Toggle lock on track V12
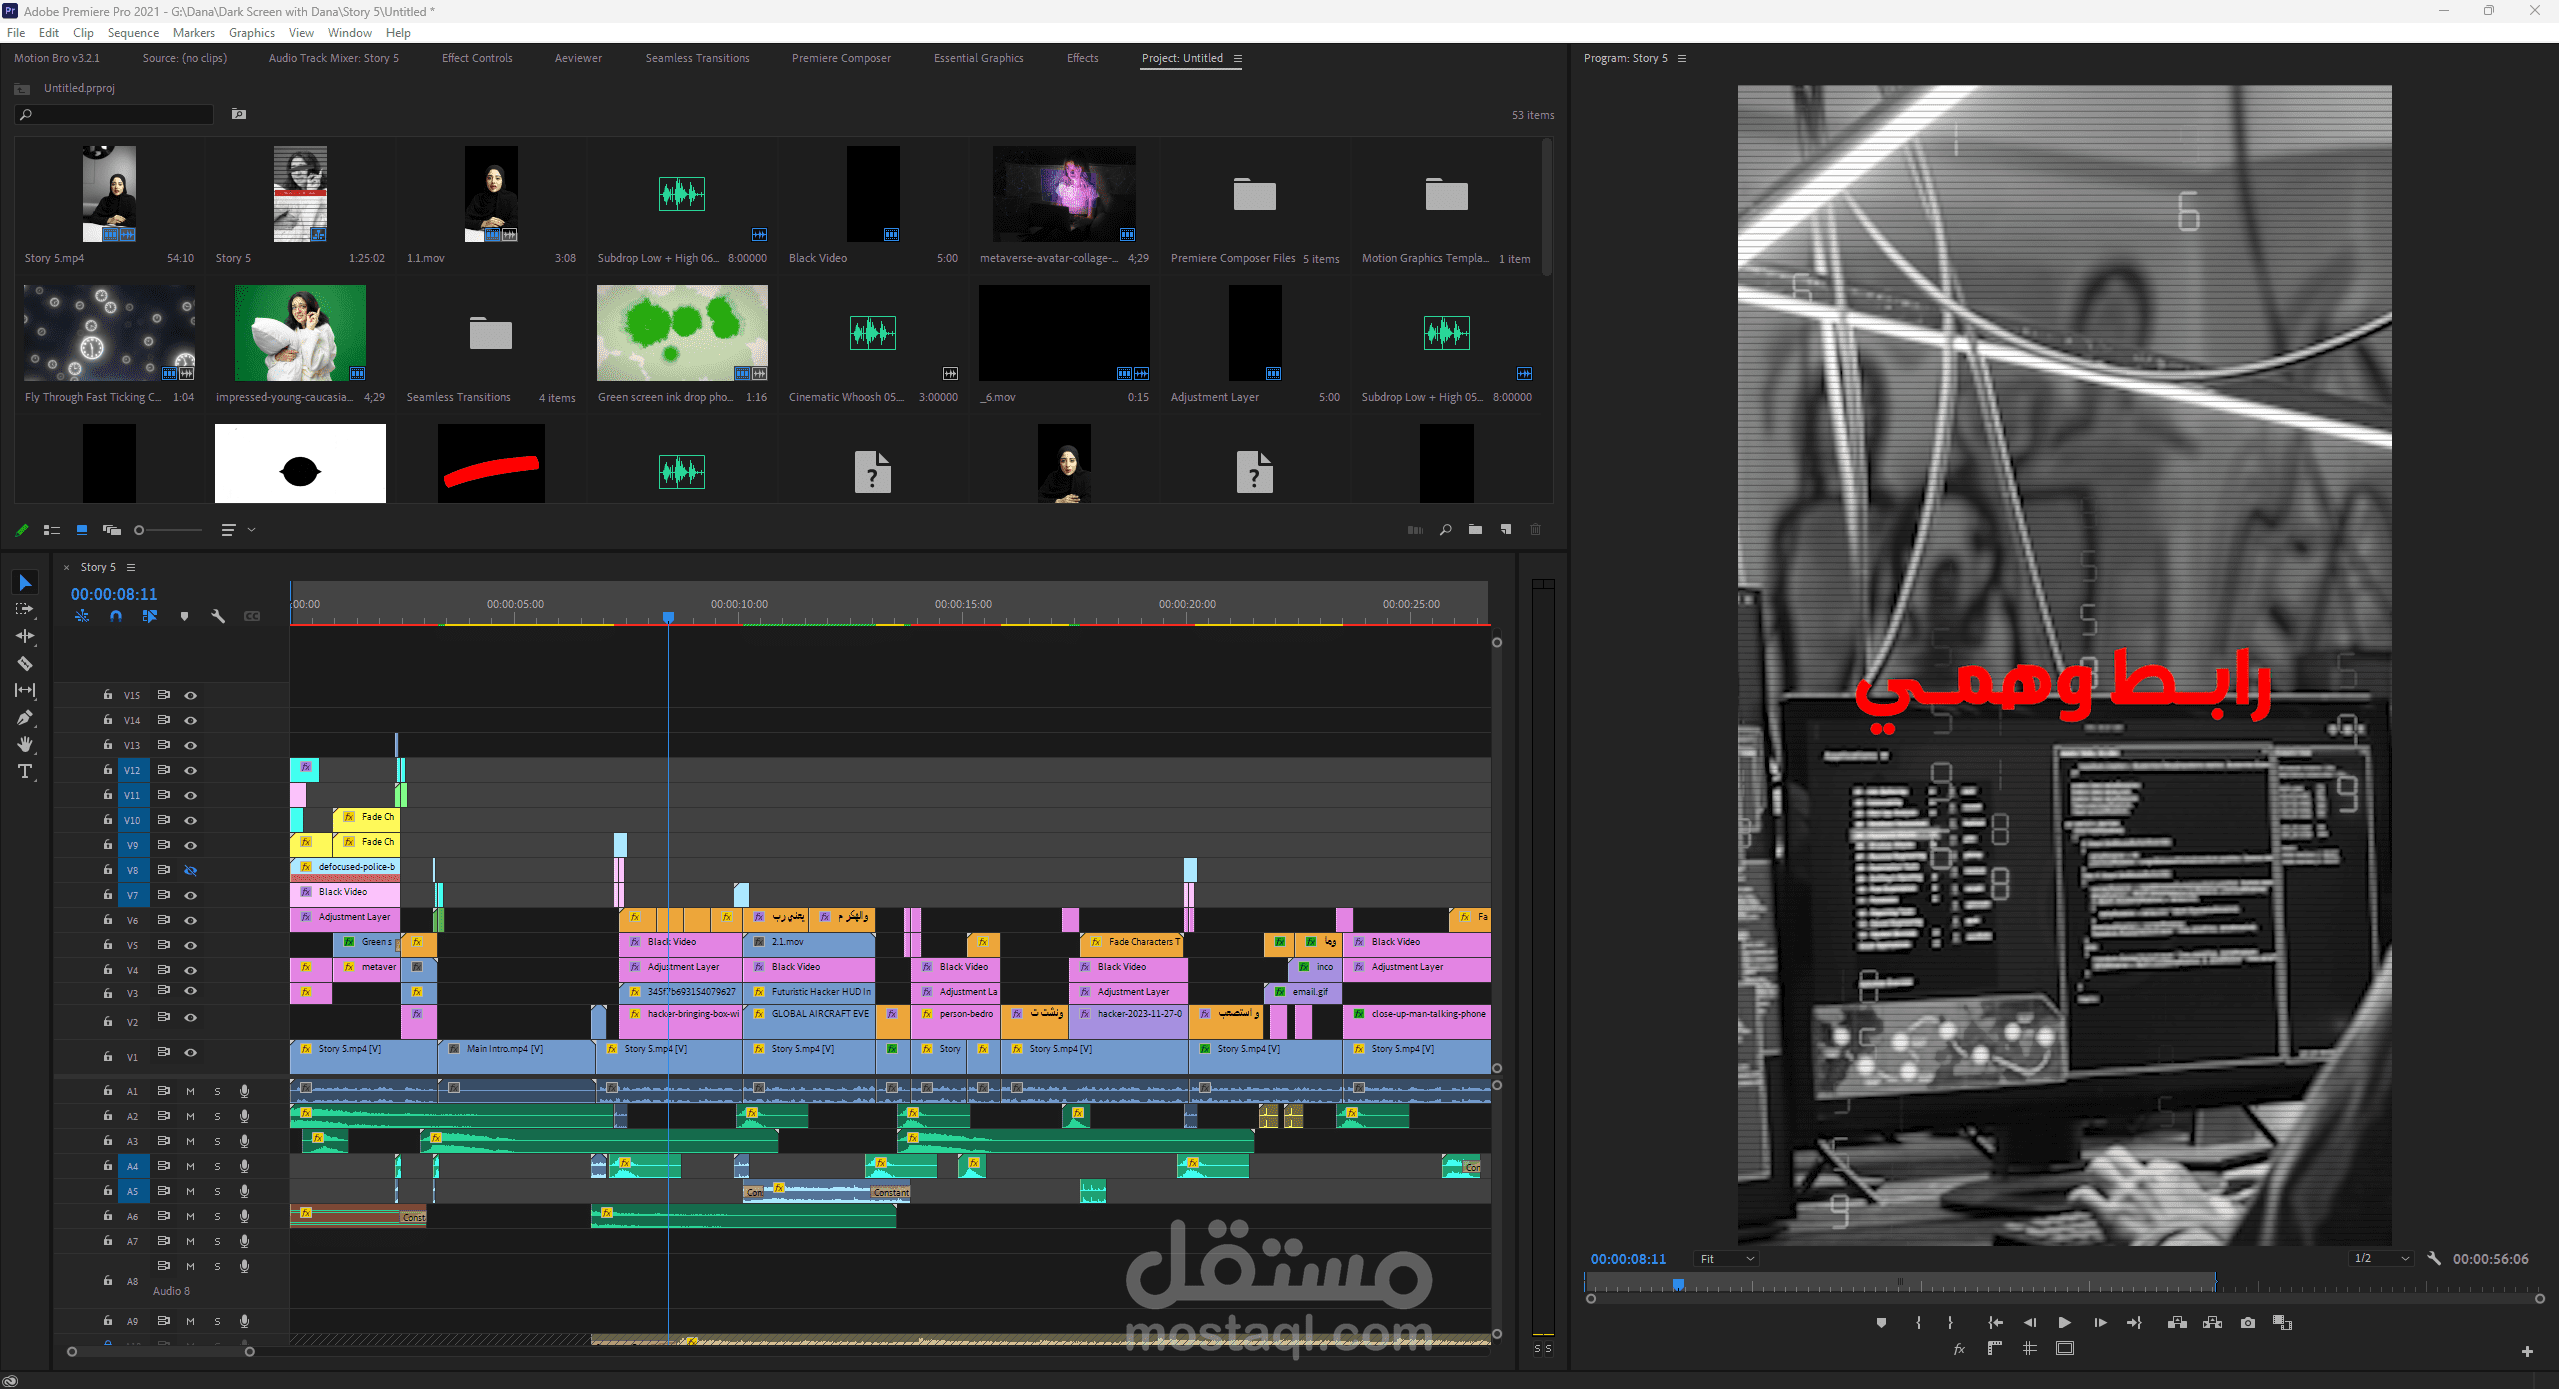This screenshot has height=1389, width=2559. (107, 770)
